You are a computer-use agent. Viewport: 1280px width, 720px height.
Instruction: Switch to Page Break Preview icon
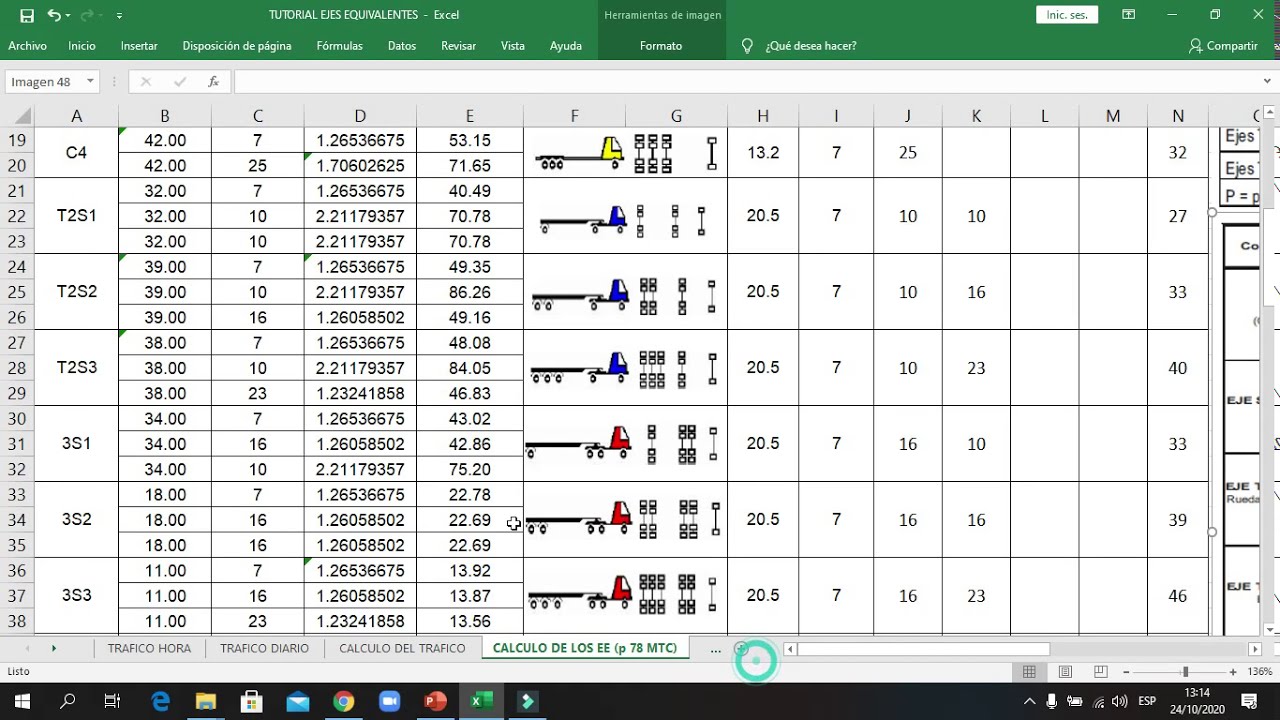pos(1101,672)
